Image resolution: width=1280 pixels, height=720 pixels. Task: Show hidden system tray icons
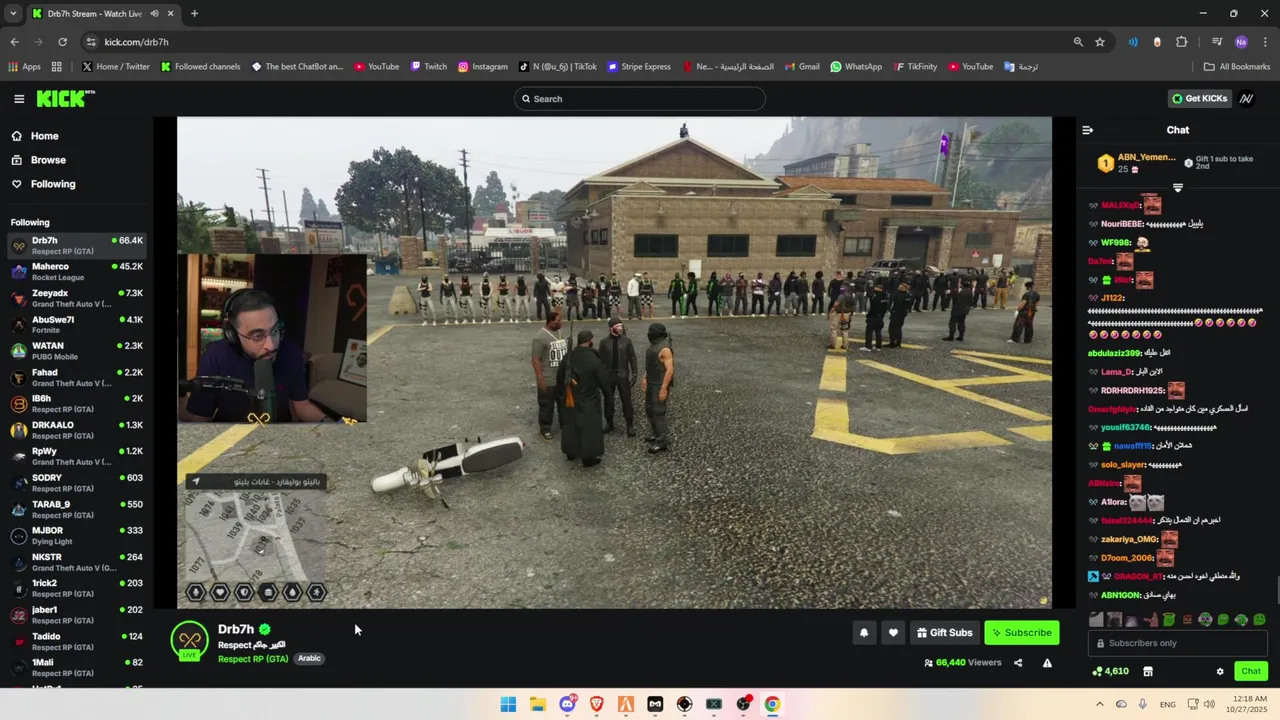(x=1099, y=704)
